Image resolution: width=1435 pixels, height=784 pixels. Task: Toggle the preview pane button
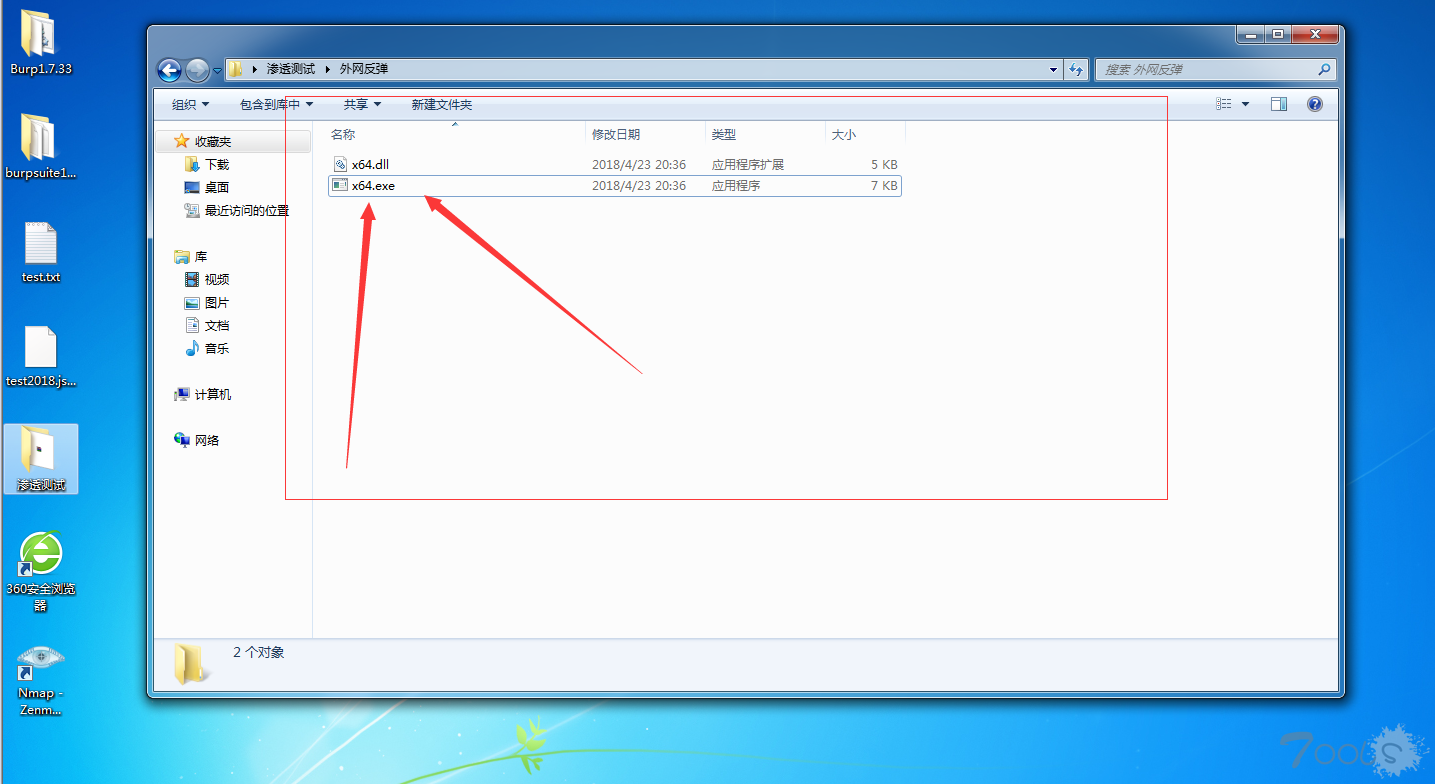coord(1279,104)
